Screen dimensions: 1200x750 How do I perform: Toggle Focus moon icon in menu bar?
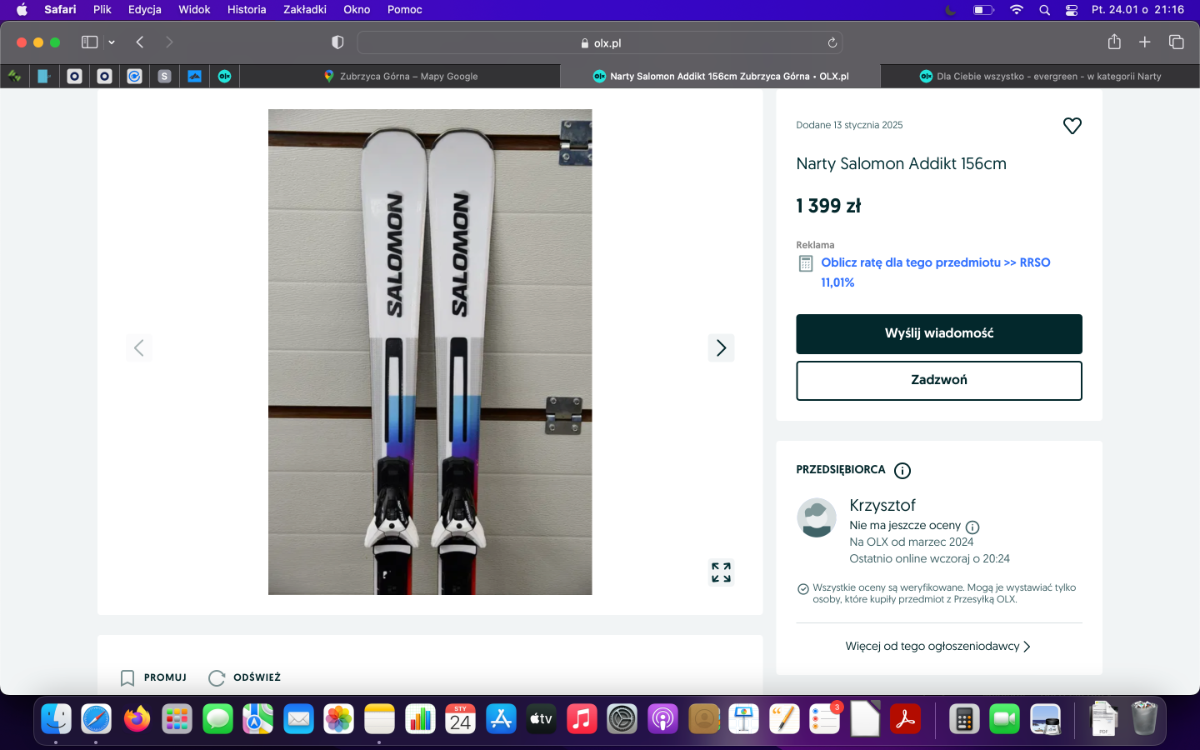point(950,10)
